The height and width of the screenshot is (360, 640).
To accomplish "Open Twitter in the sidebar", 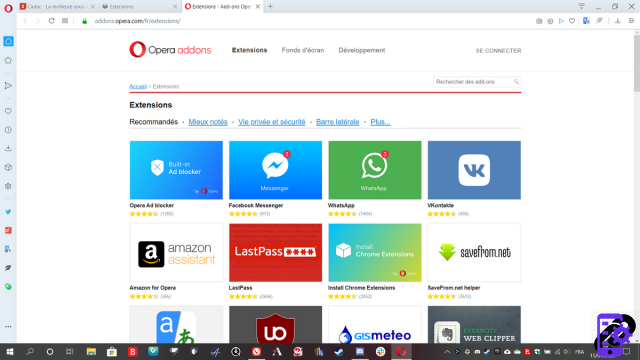I will tap(8, 211).
